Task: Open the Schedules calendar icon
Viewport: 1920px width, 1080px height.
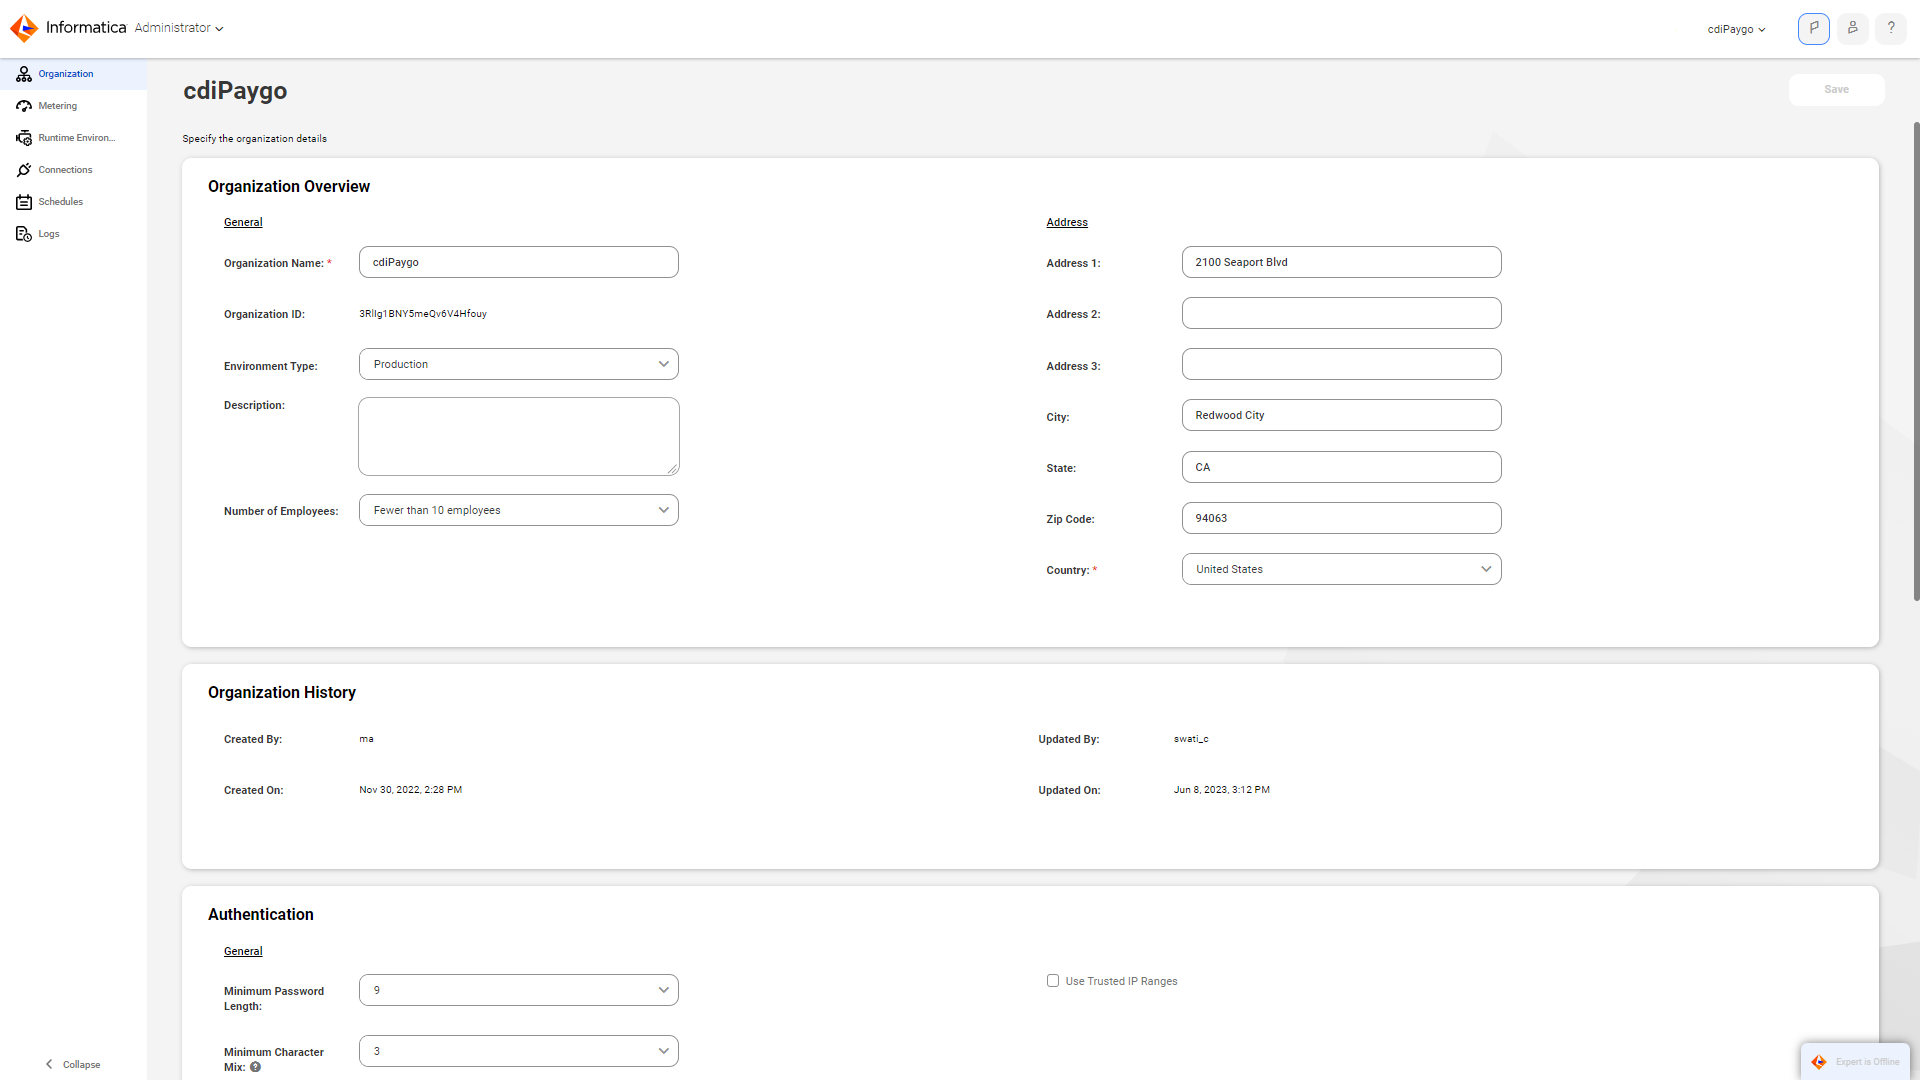Action: pyautogui.click(x=24, y=202)
